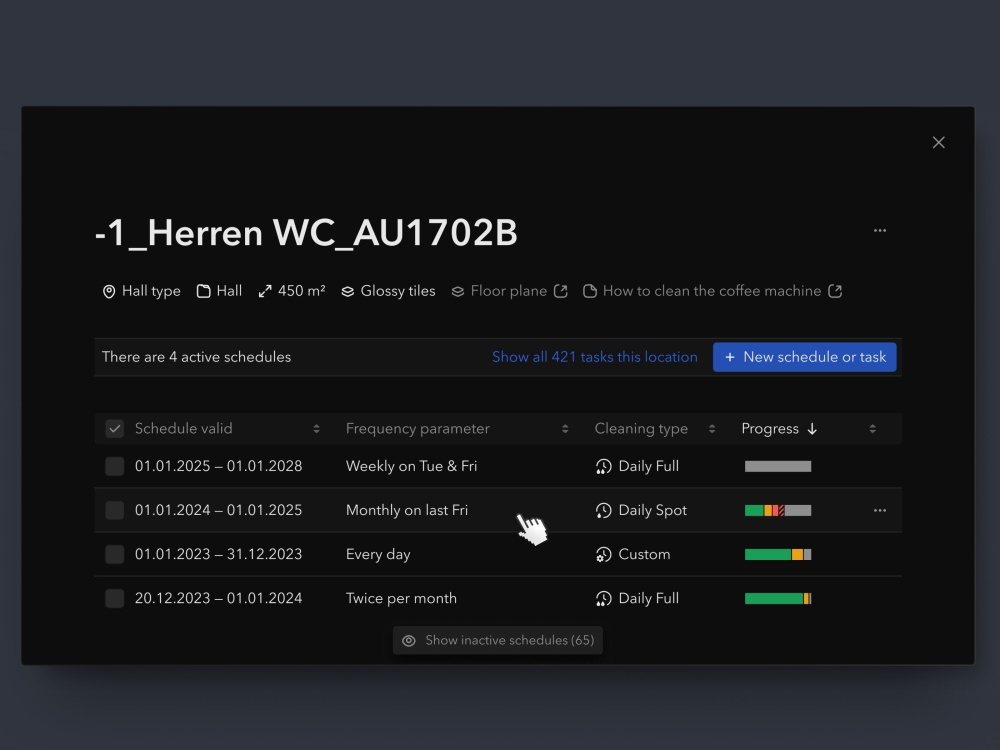Viewport: 1000px width, 750px height.
Task: Check the 20.12.2023 – 01.01.2024 schedule row
Action: [115, 598]
